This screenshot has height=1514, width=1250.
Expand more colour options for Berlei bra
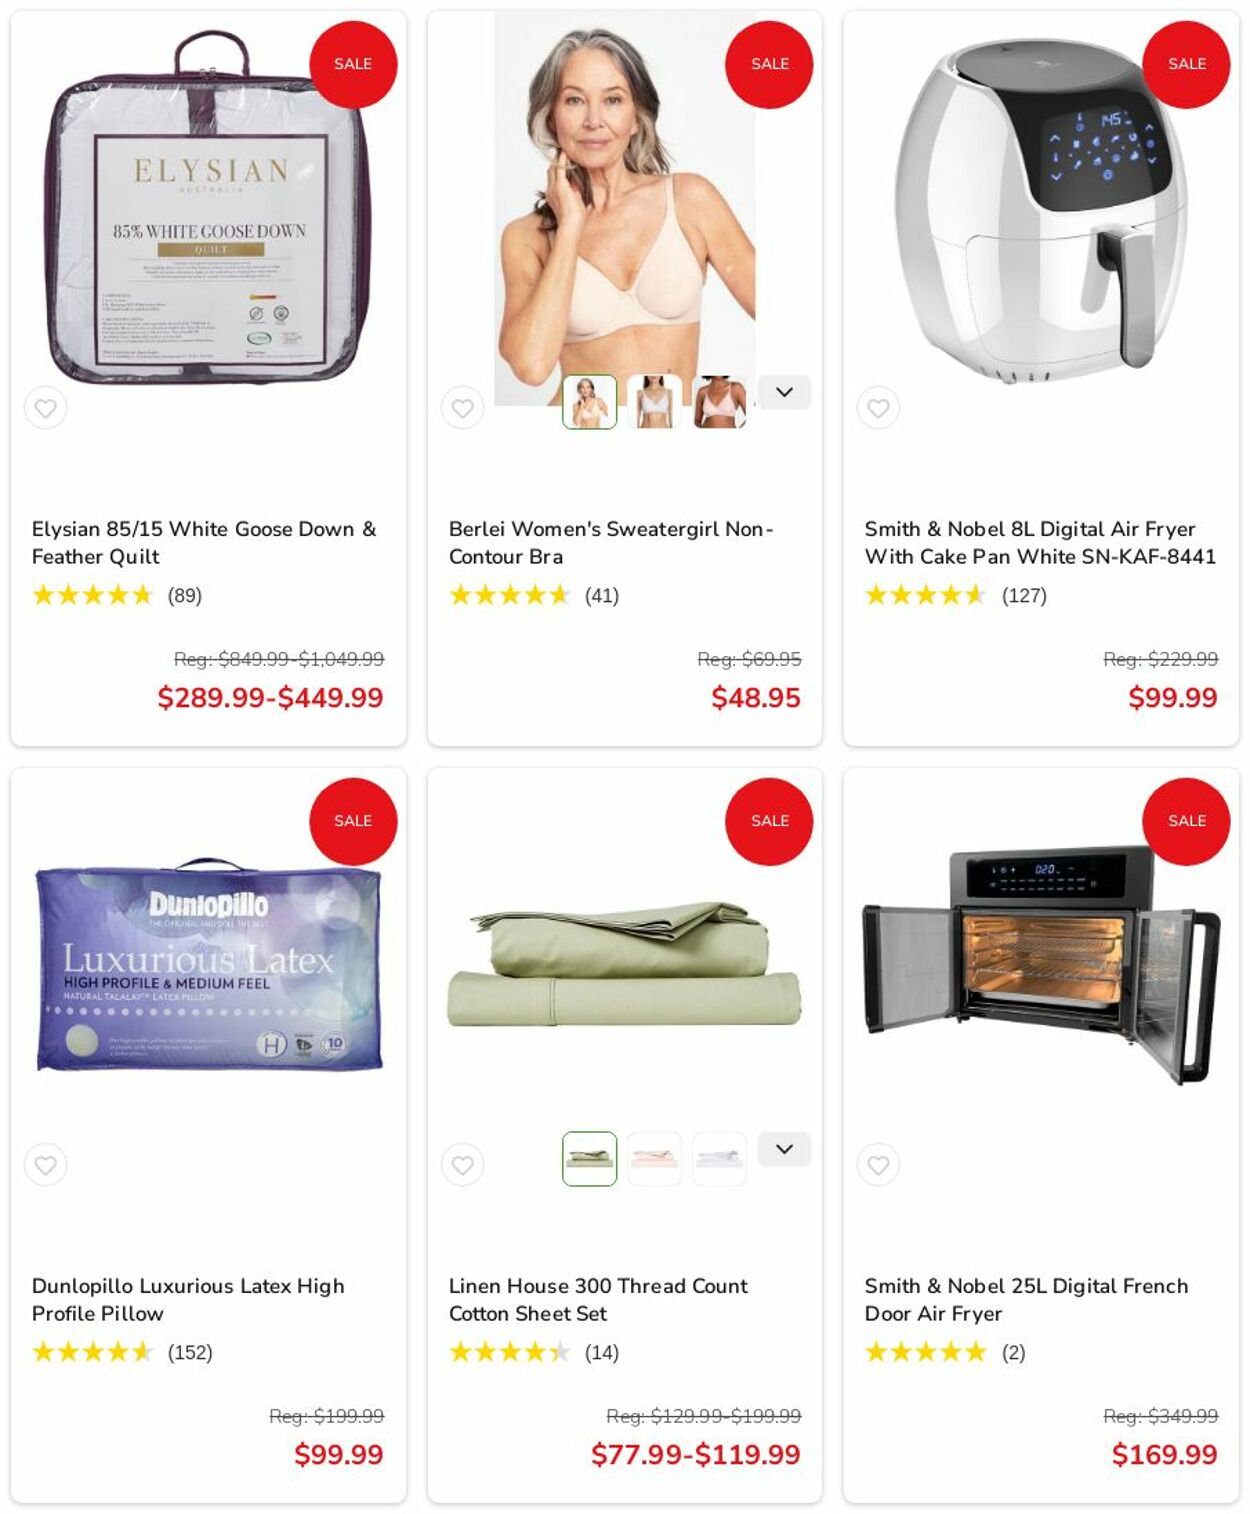click(x=784, y=392)
